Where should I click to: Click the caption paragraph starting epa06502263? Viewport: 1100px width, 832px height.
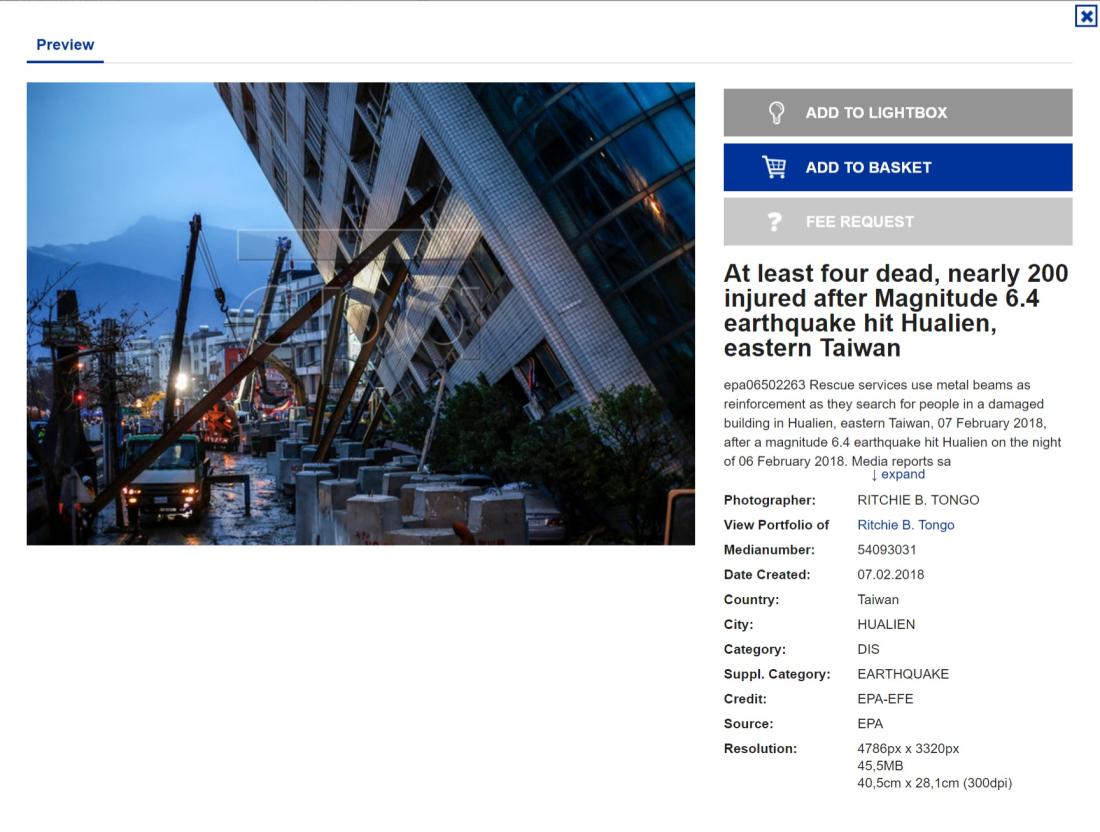(892, 423)
